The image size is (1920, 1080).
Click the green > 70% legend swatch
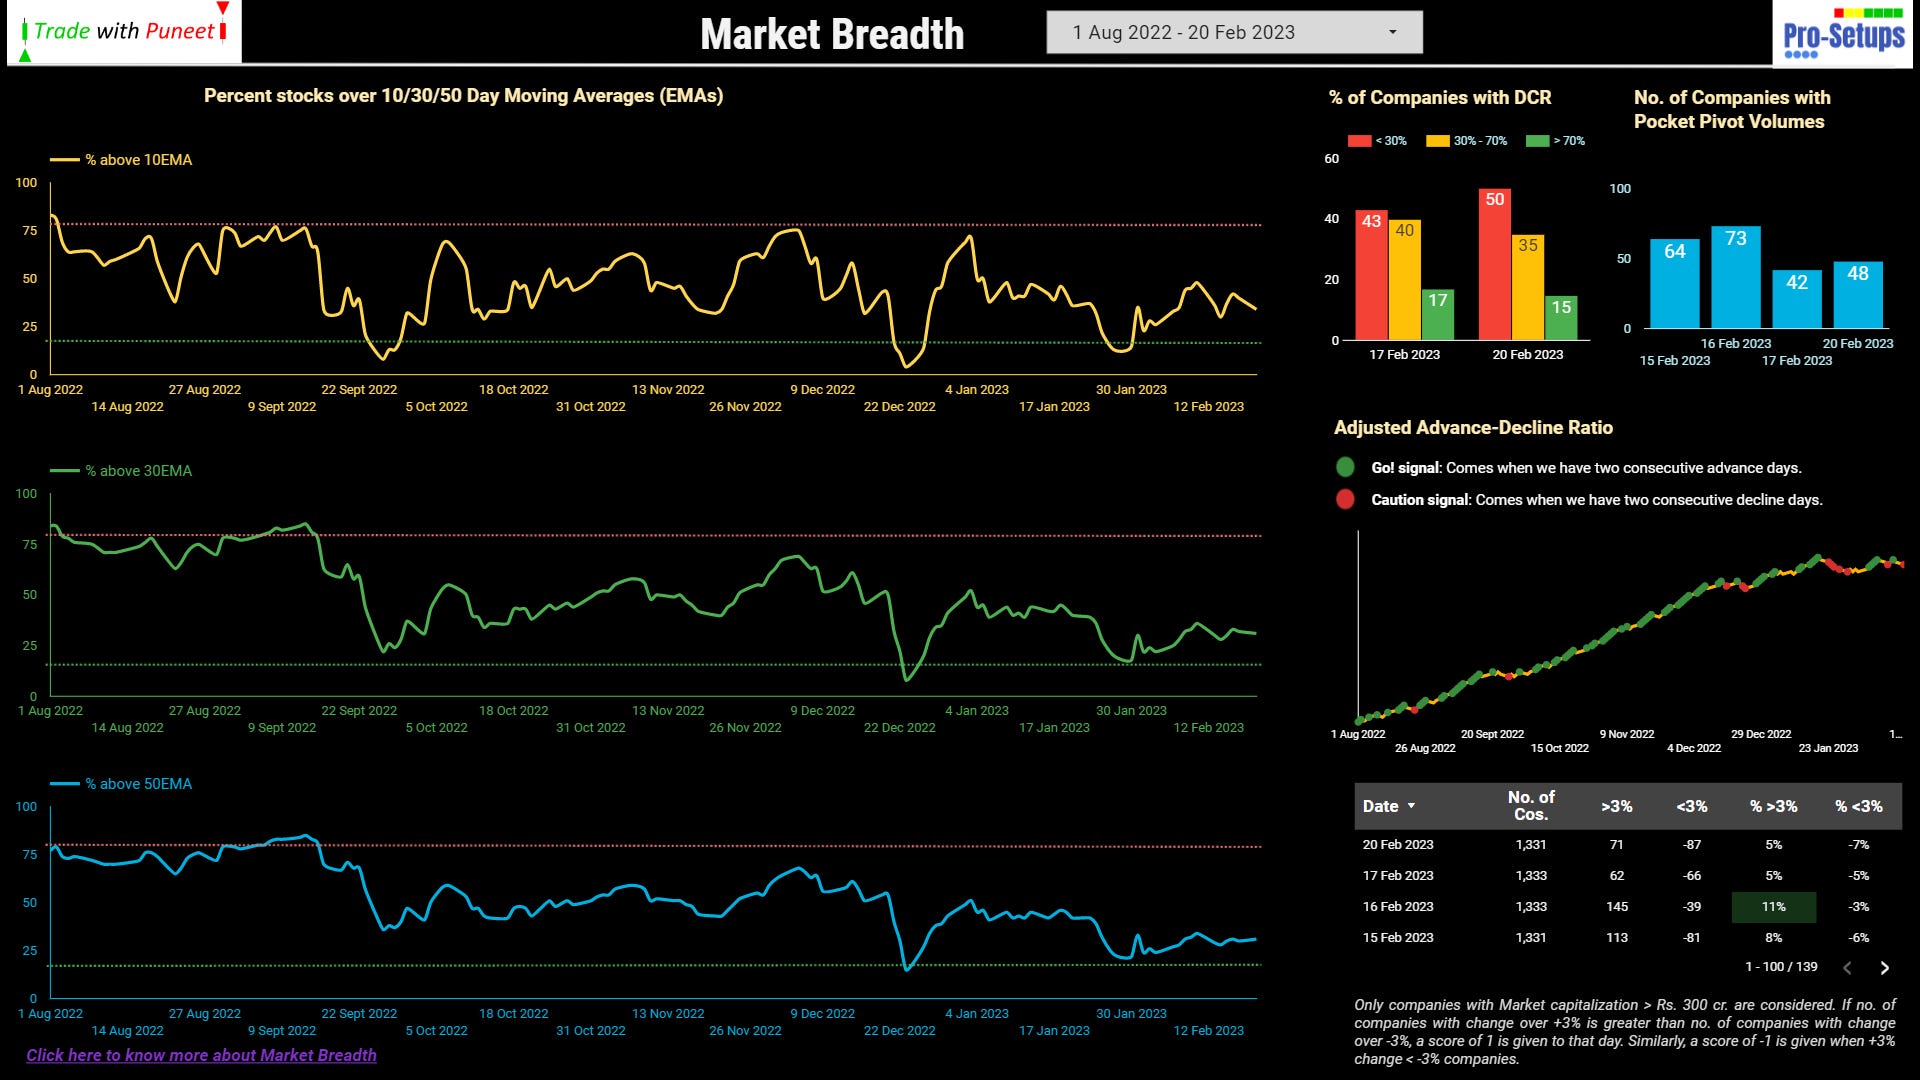(1537, 141)
